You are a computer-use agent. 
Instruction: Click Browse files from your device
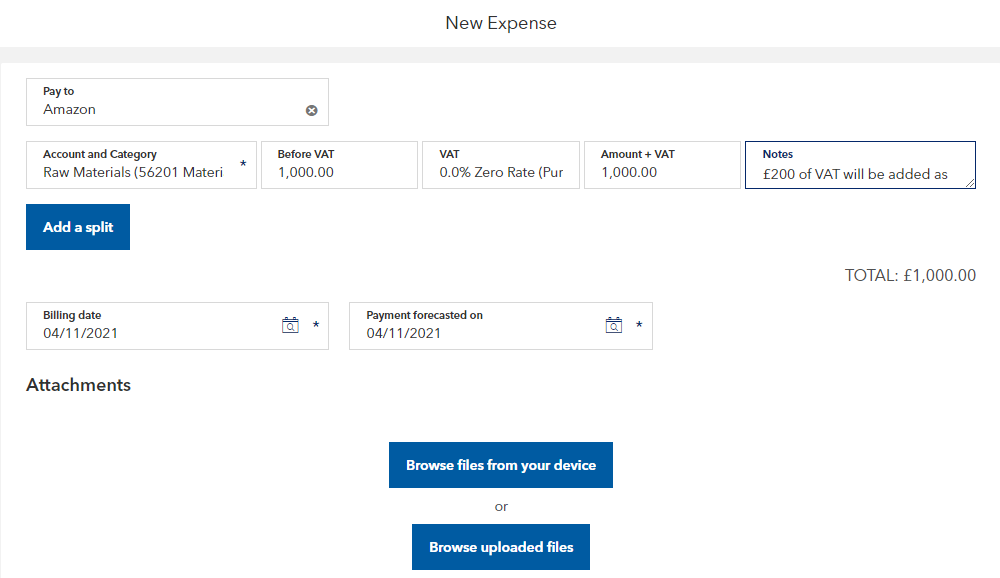(501, 465)
